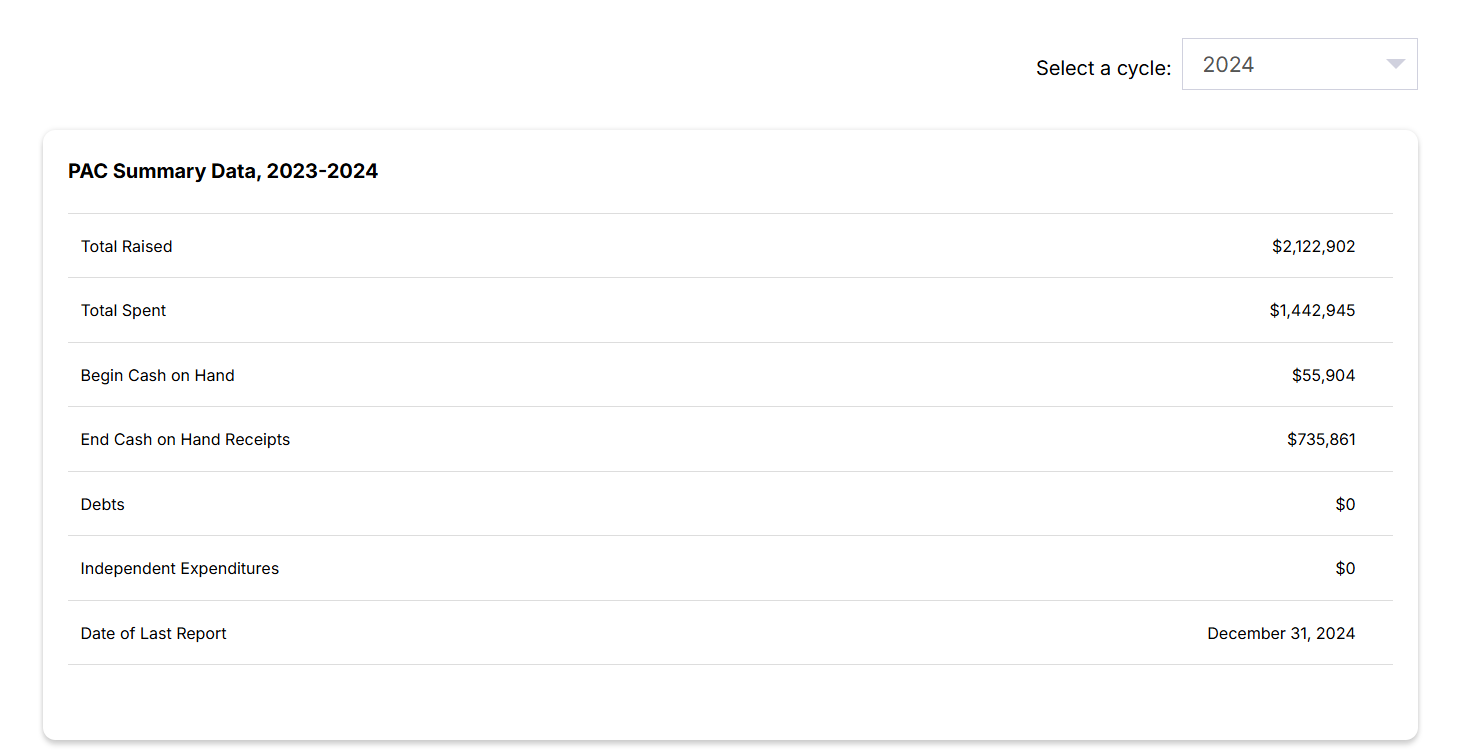
Task: Click the December 31, 2024 date value
Action: click(x=1281, y=633)
